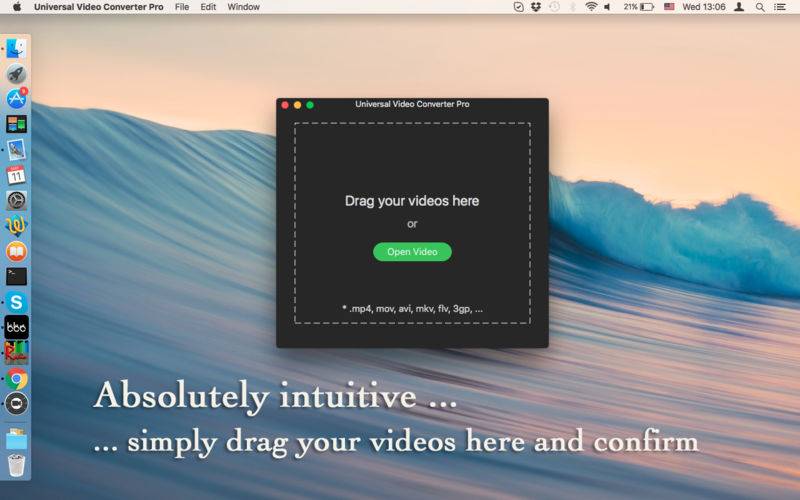Launch Skype from the dock
Viewport: 800px width, 500px height.
[16, 301]
